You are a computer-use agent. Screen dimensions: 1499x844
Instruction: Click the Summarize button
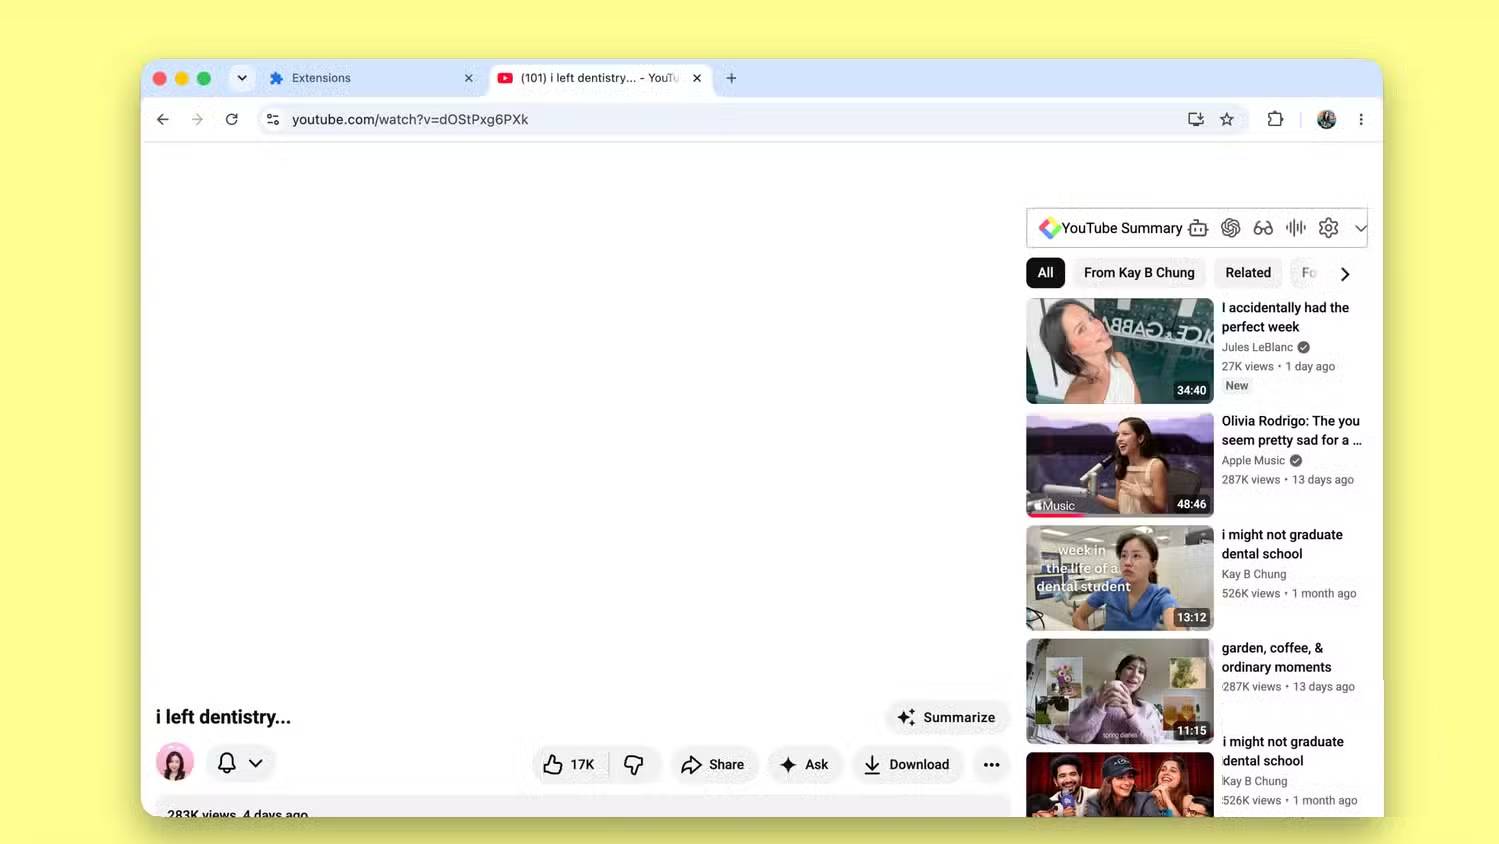[947, 717]
